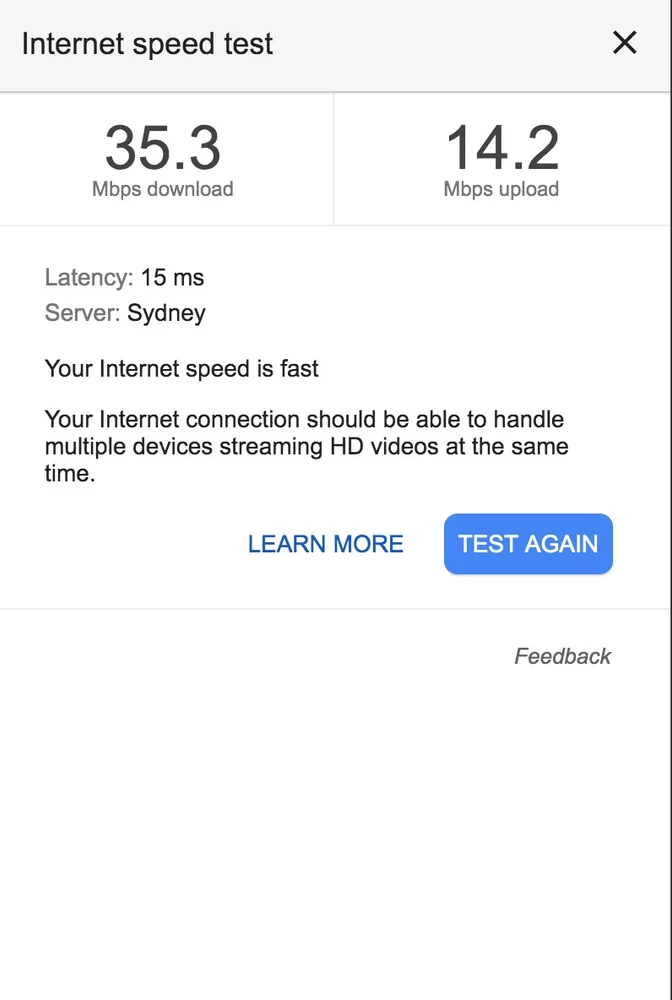Click the 14.2 upload speed value
This screenshot has width=672, height=1000.
click(x=502, y=148)
